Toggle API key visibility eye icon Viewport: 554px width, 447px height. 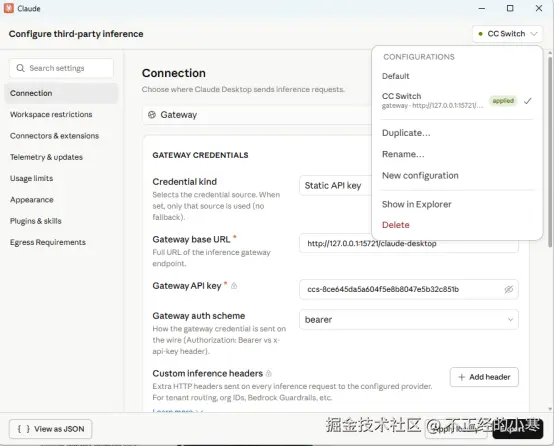(508, 289)
